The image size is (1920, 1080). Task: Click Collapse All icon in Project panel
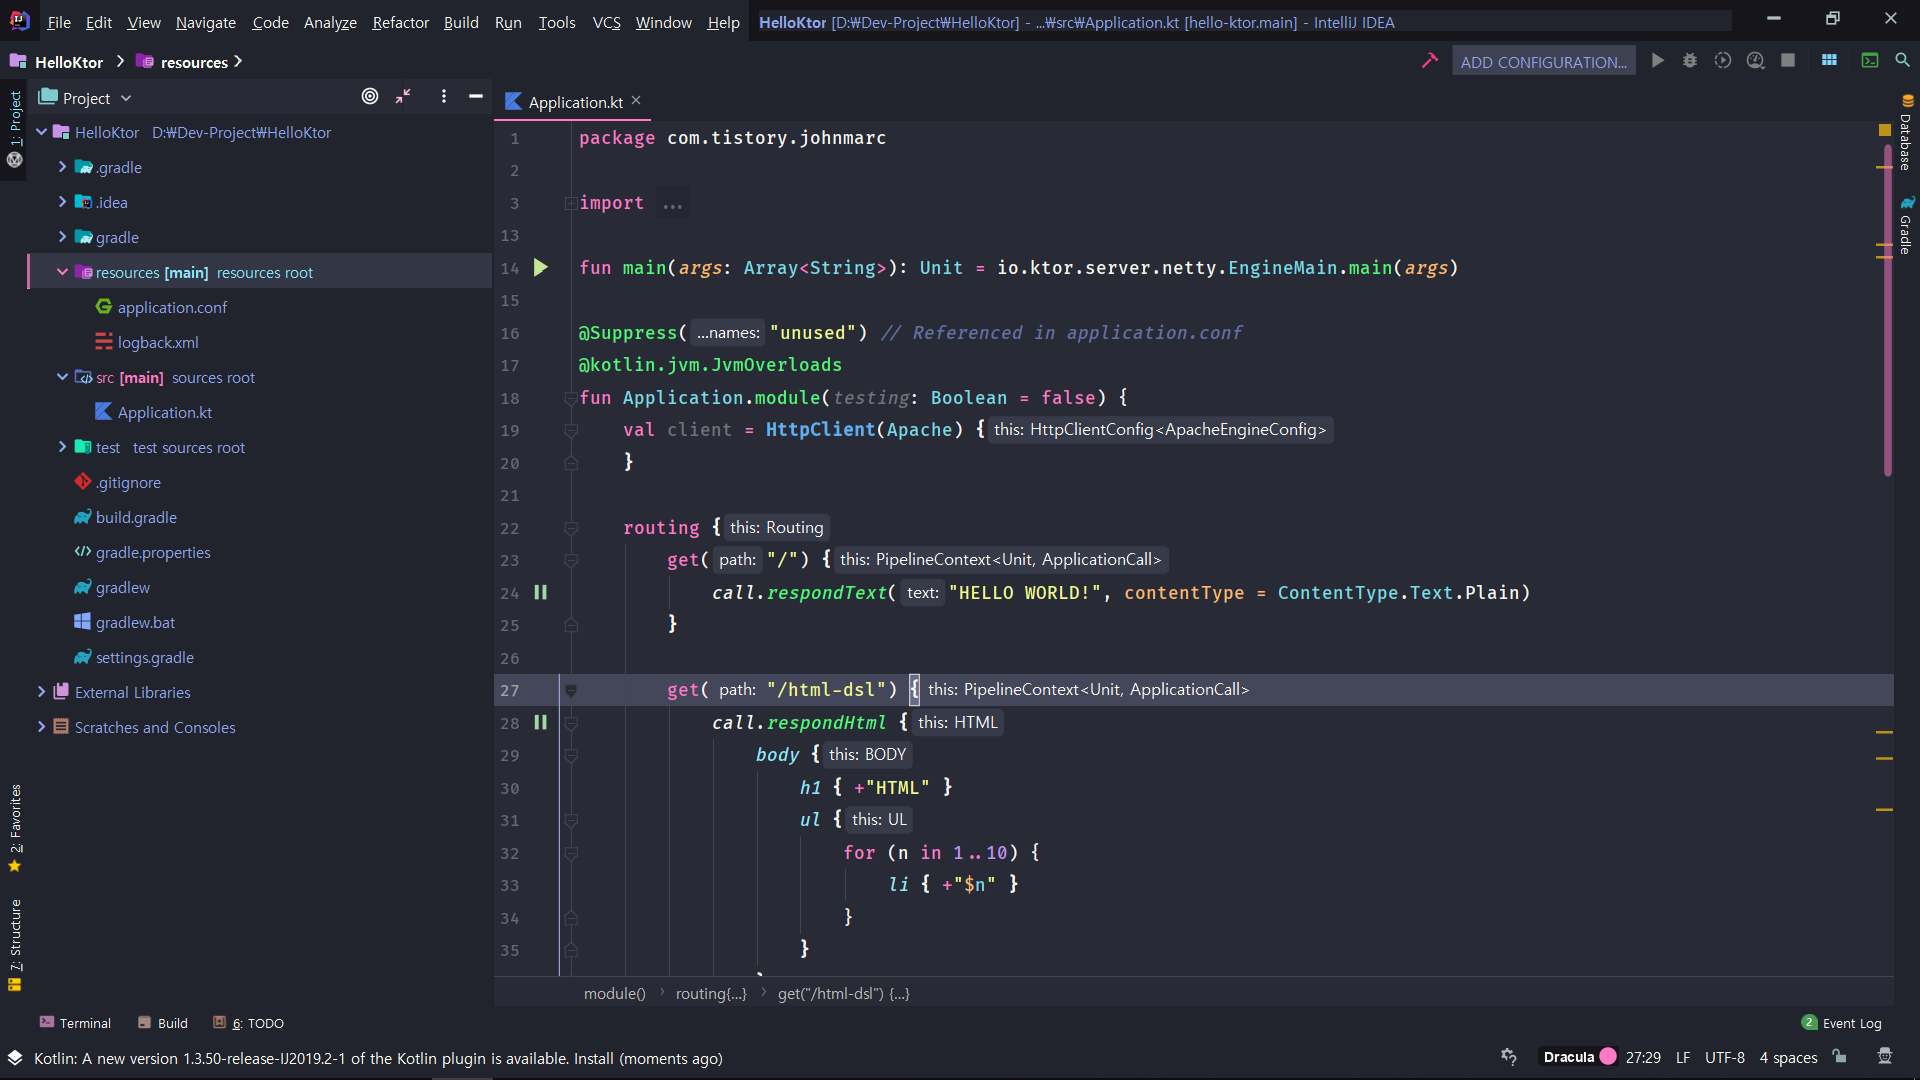click(403, 97)
